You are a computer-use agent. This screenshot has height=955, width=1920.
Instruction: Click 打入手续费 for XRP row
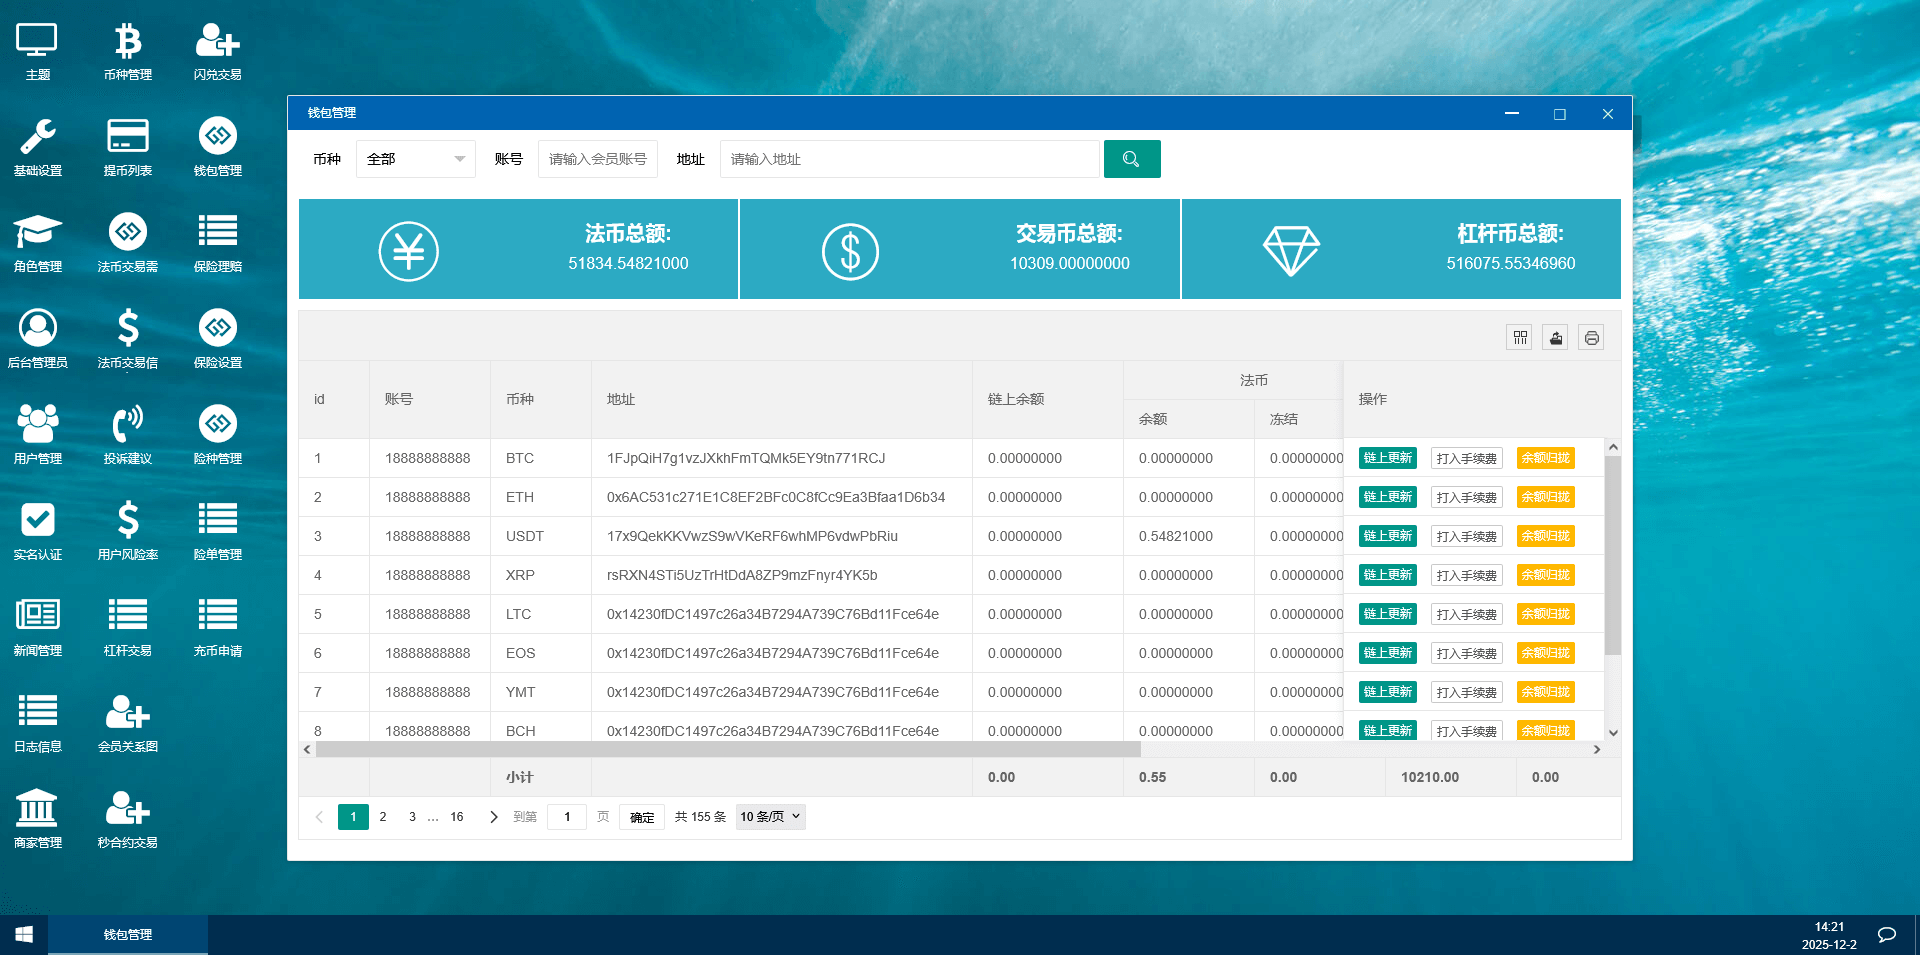pos(1466,575)
